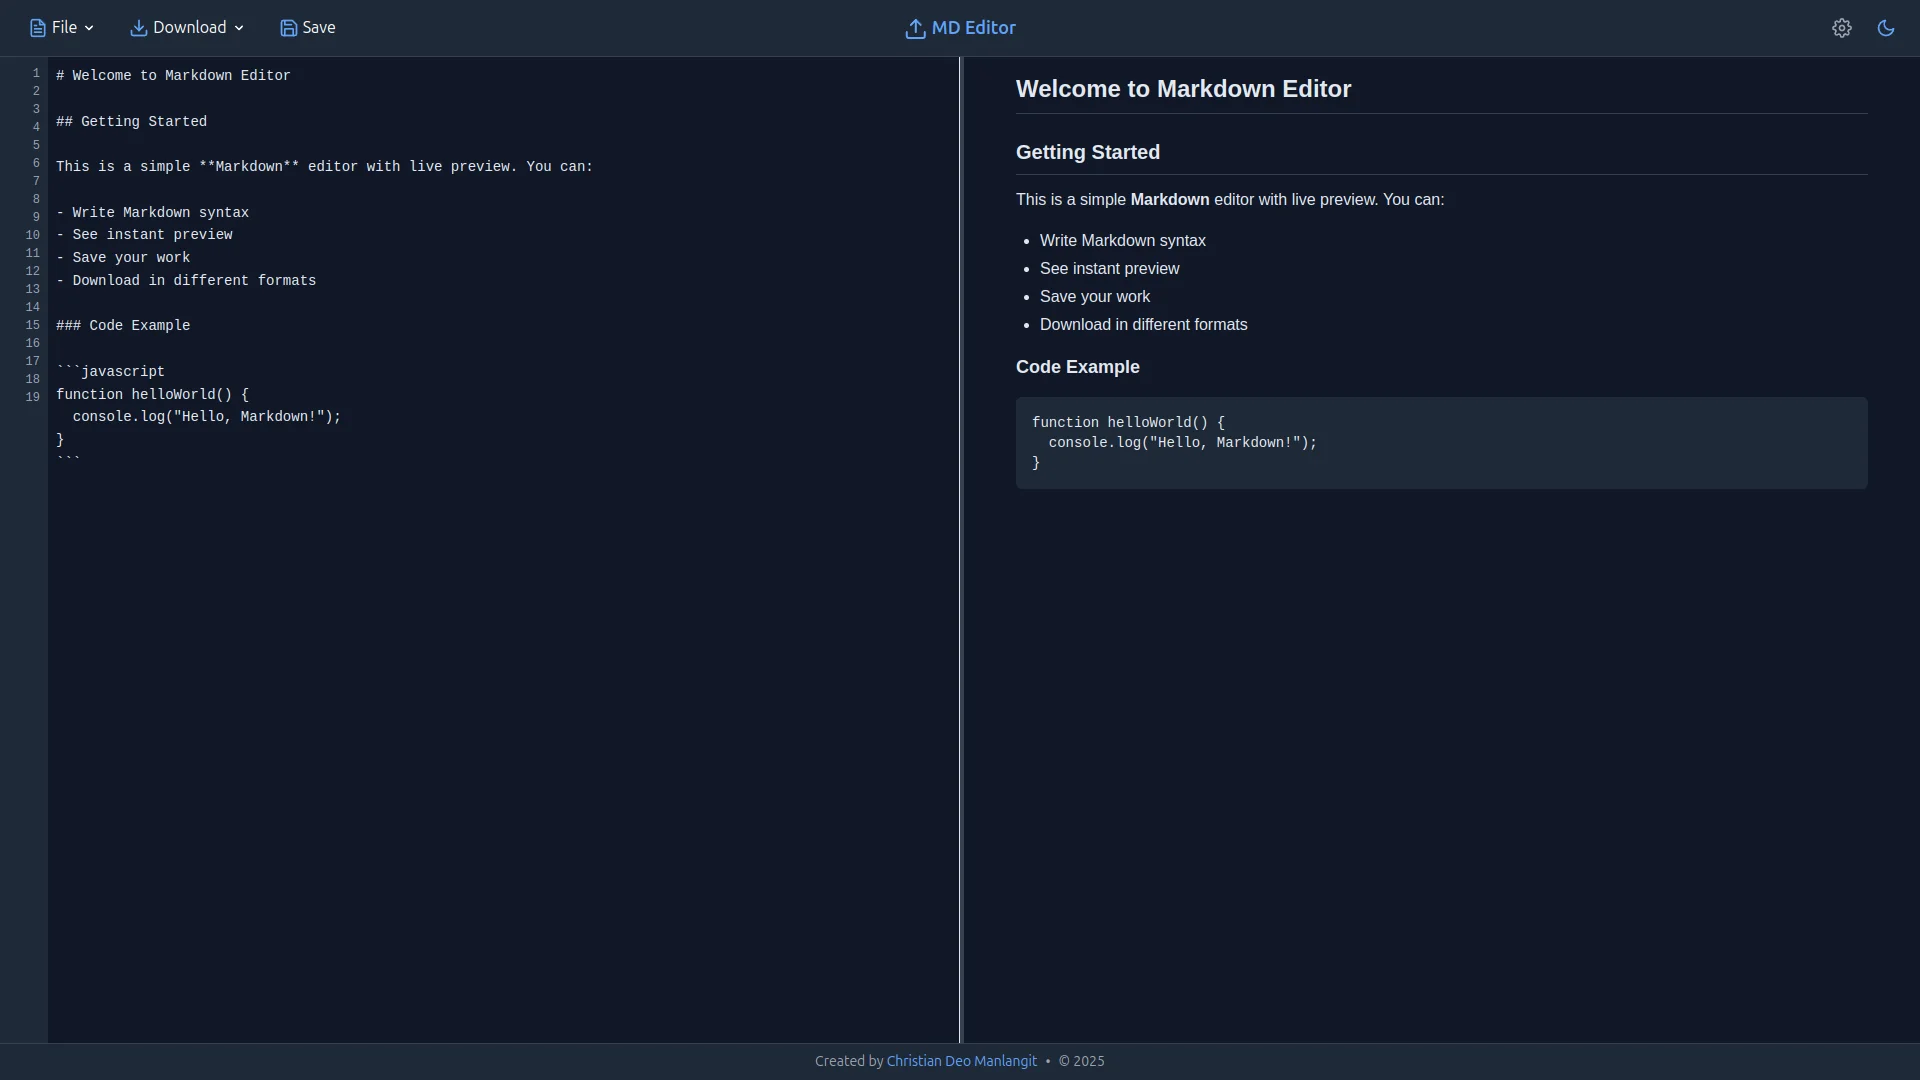
Task: Toggle dark mode with moon icon
Action: 1886,28
